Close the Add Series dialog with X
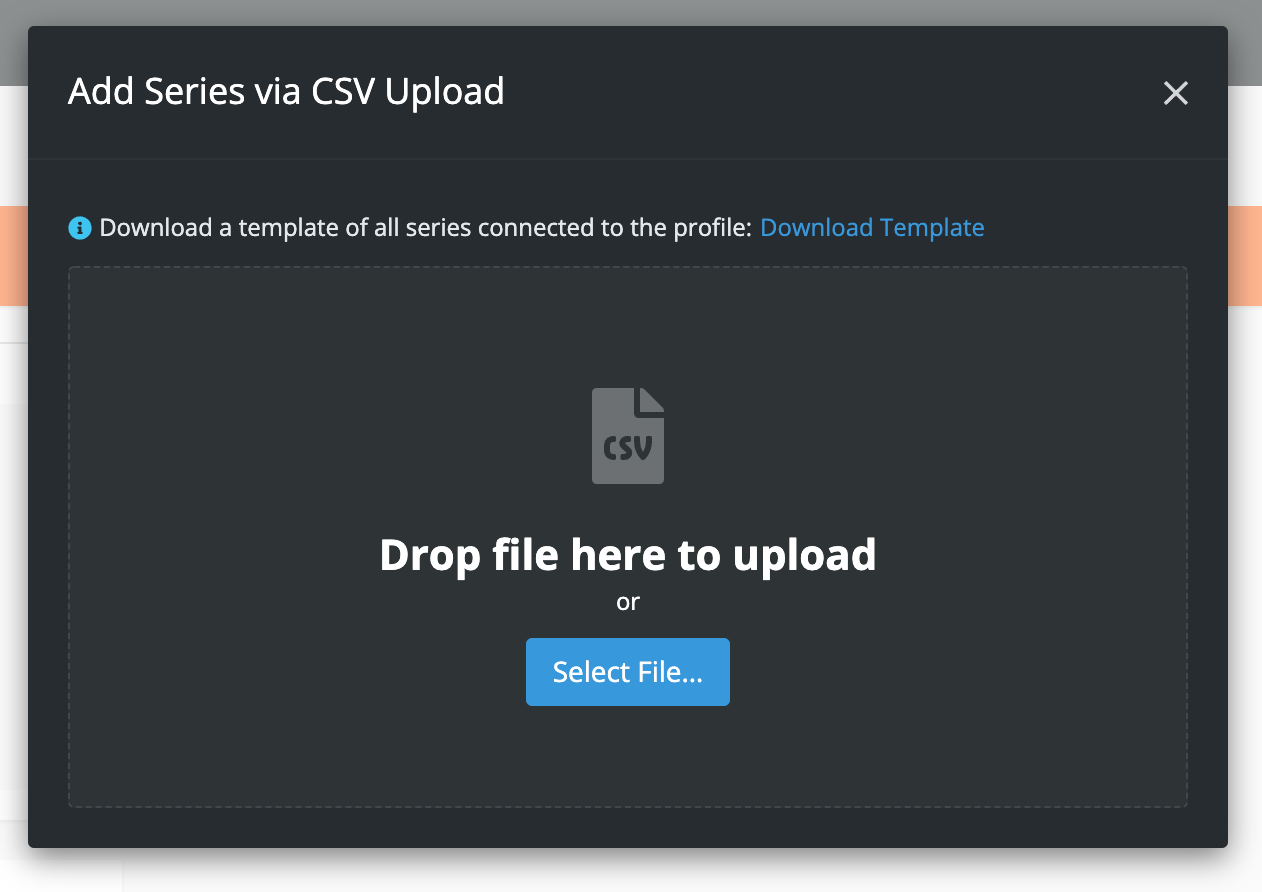 1175,93
